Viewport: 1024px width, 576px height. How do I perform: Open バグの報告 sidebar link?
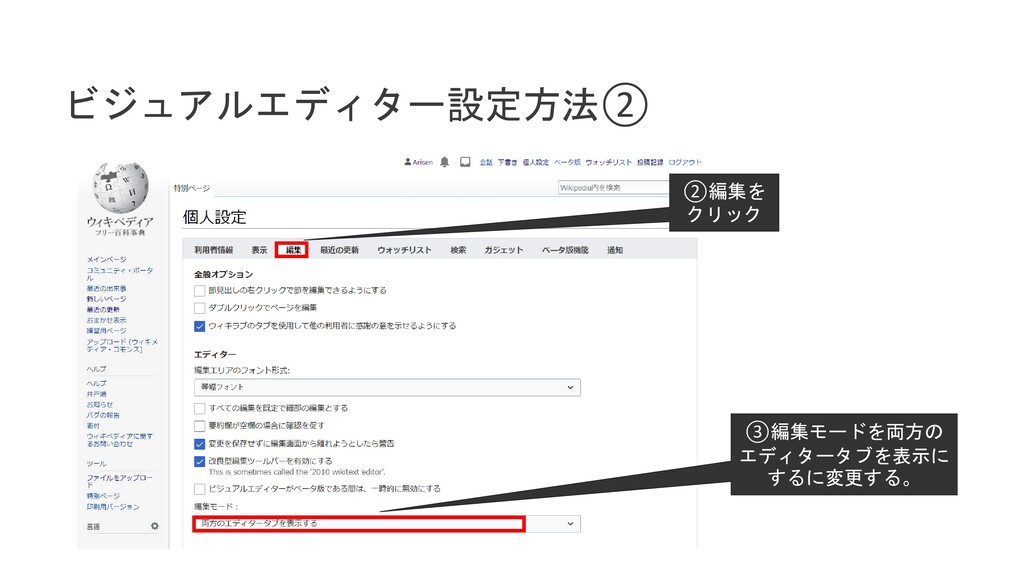tap(103, 415)
